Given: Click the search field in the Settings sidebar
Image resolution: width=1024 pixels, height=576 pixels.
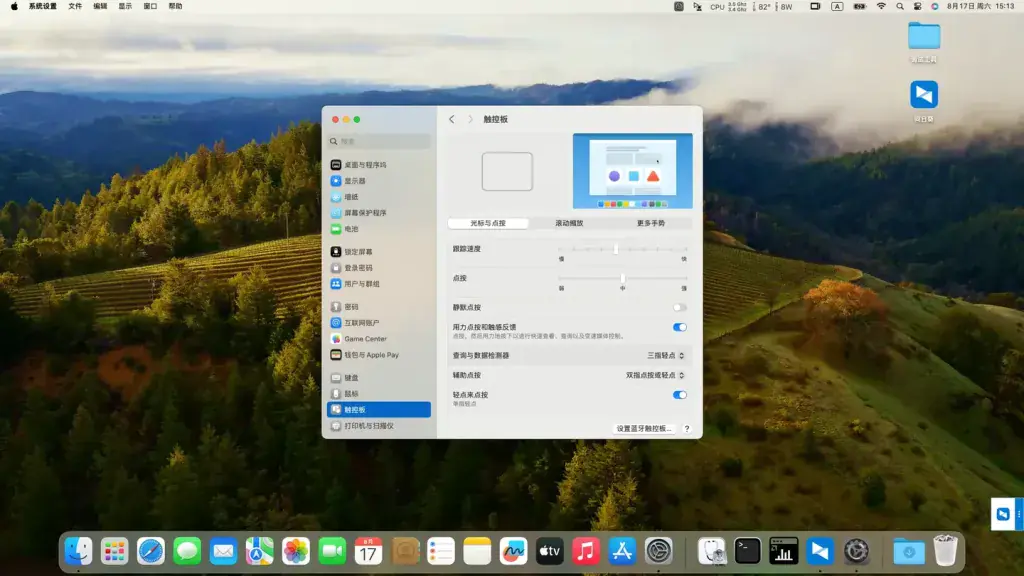Looking at the screenshot, I should tap(379, 141).
